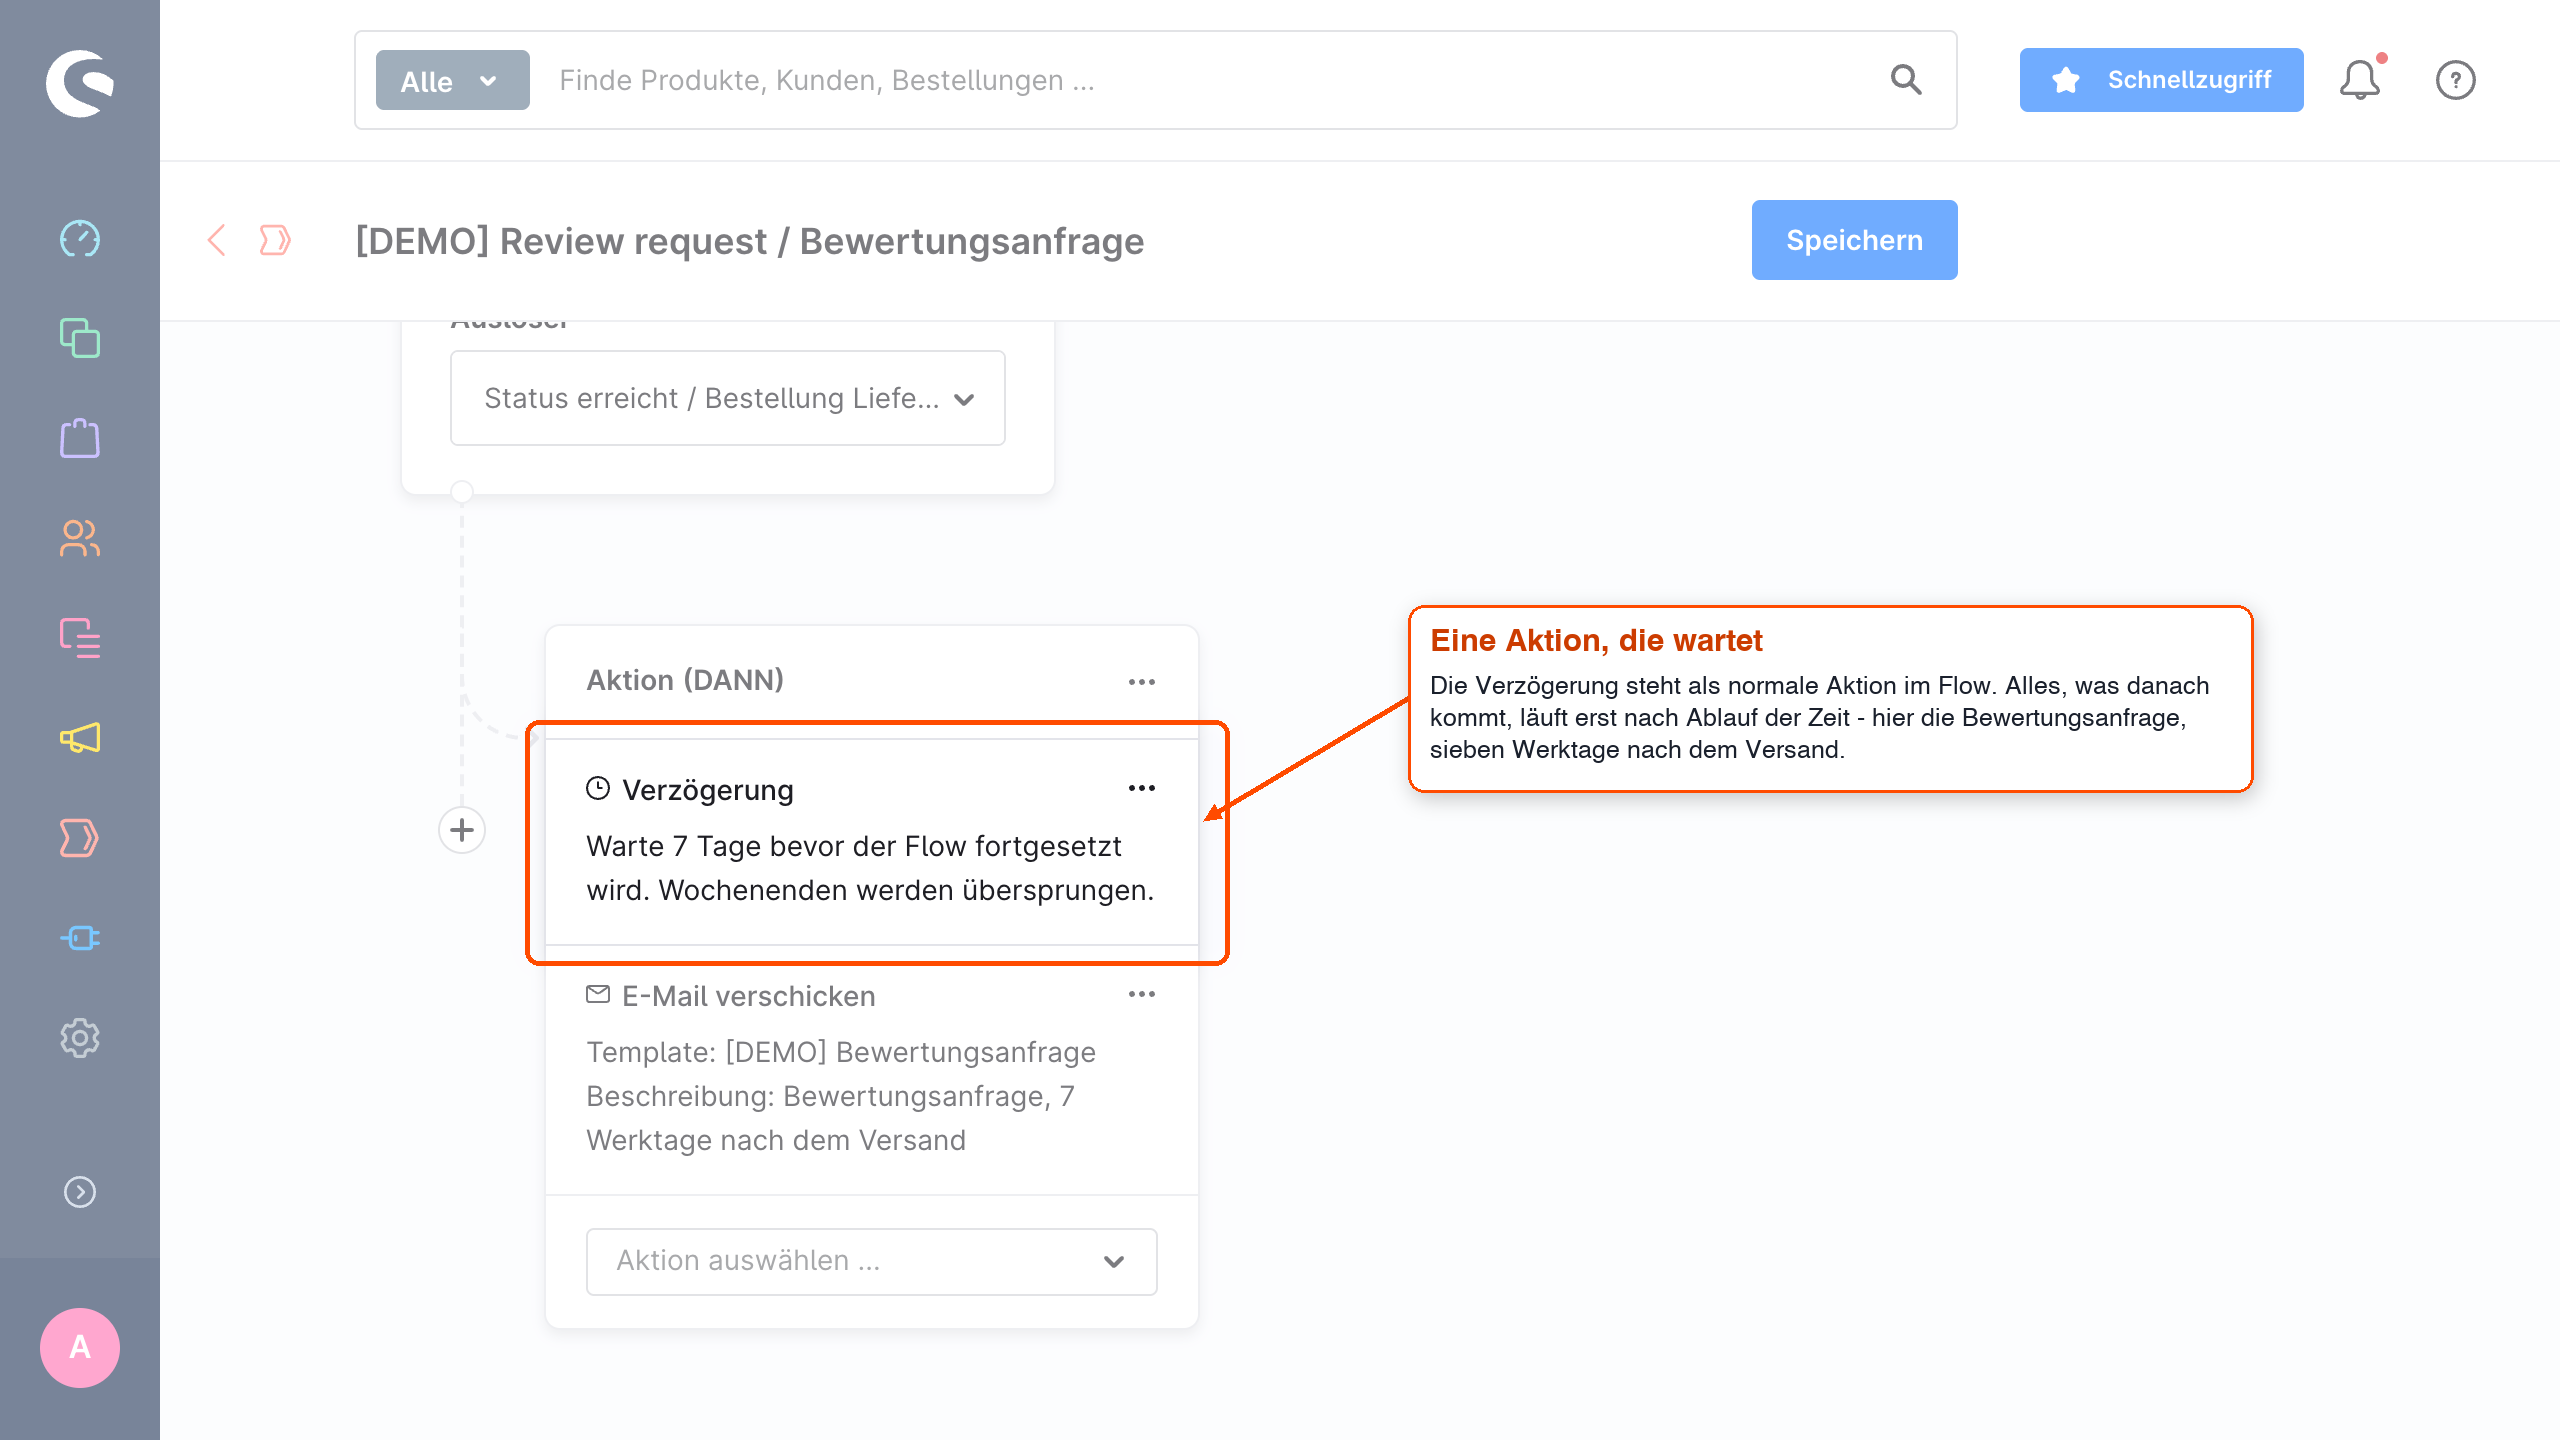Open the E-Mail verschicken three-dot menu
Screen dimensions: 2560x1440
(1142, 994)
